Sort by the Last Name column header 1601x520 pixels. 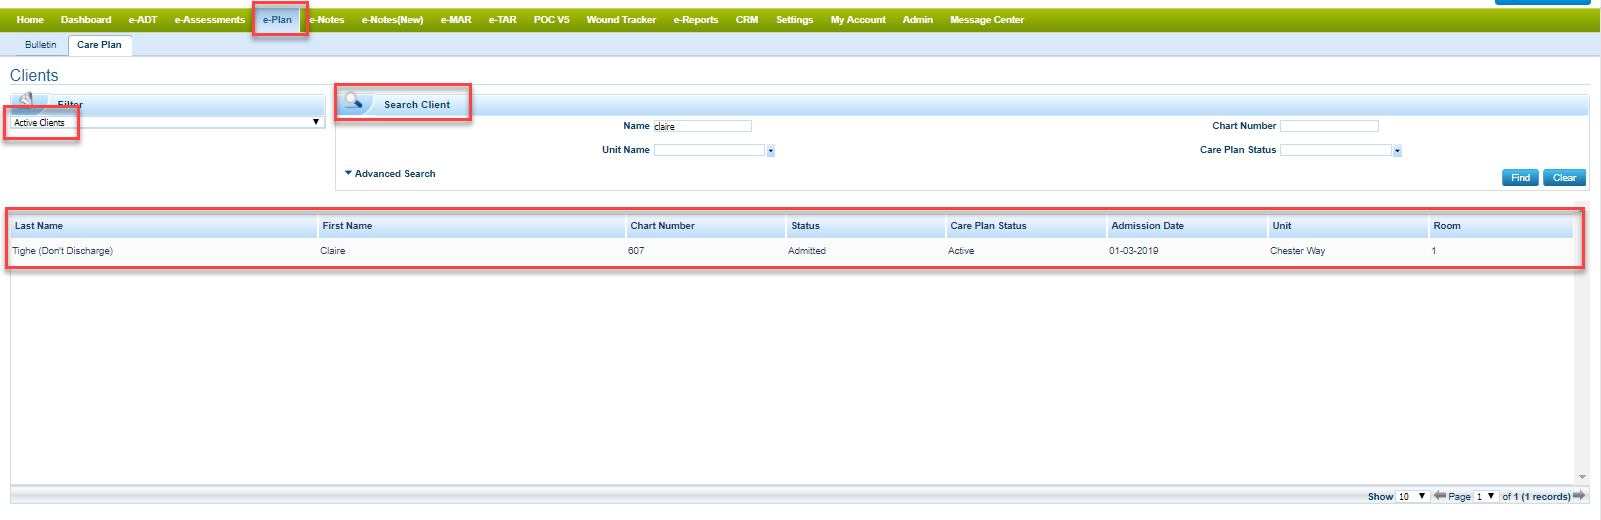tap(39, 226)
